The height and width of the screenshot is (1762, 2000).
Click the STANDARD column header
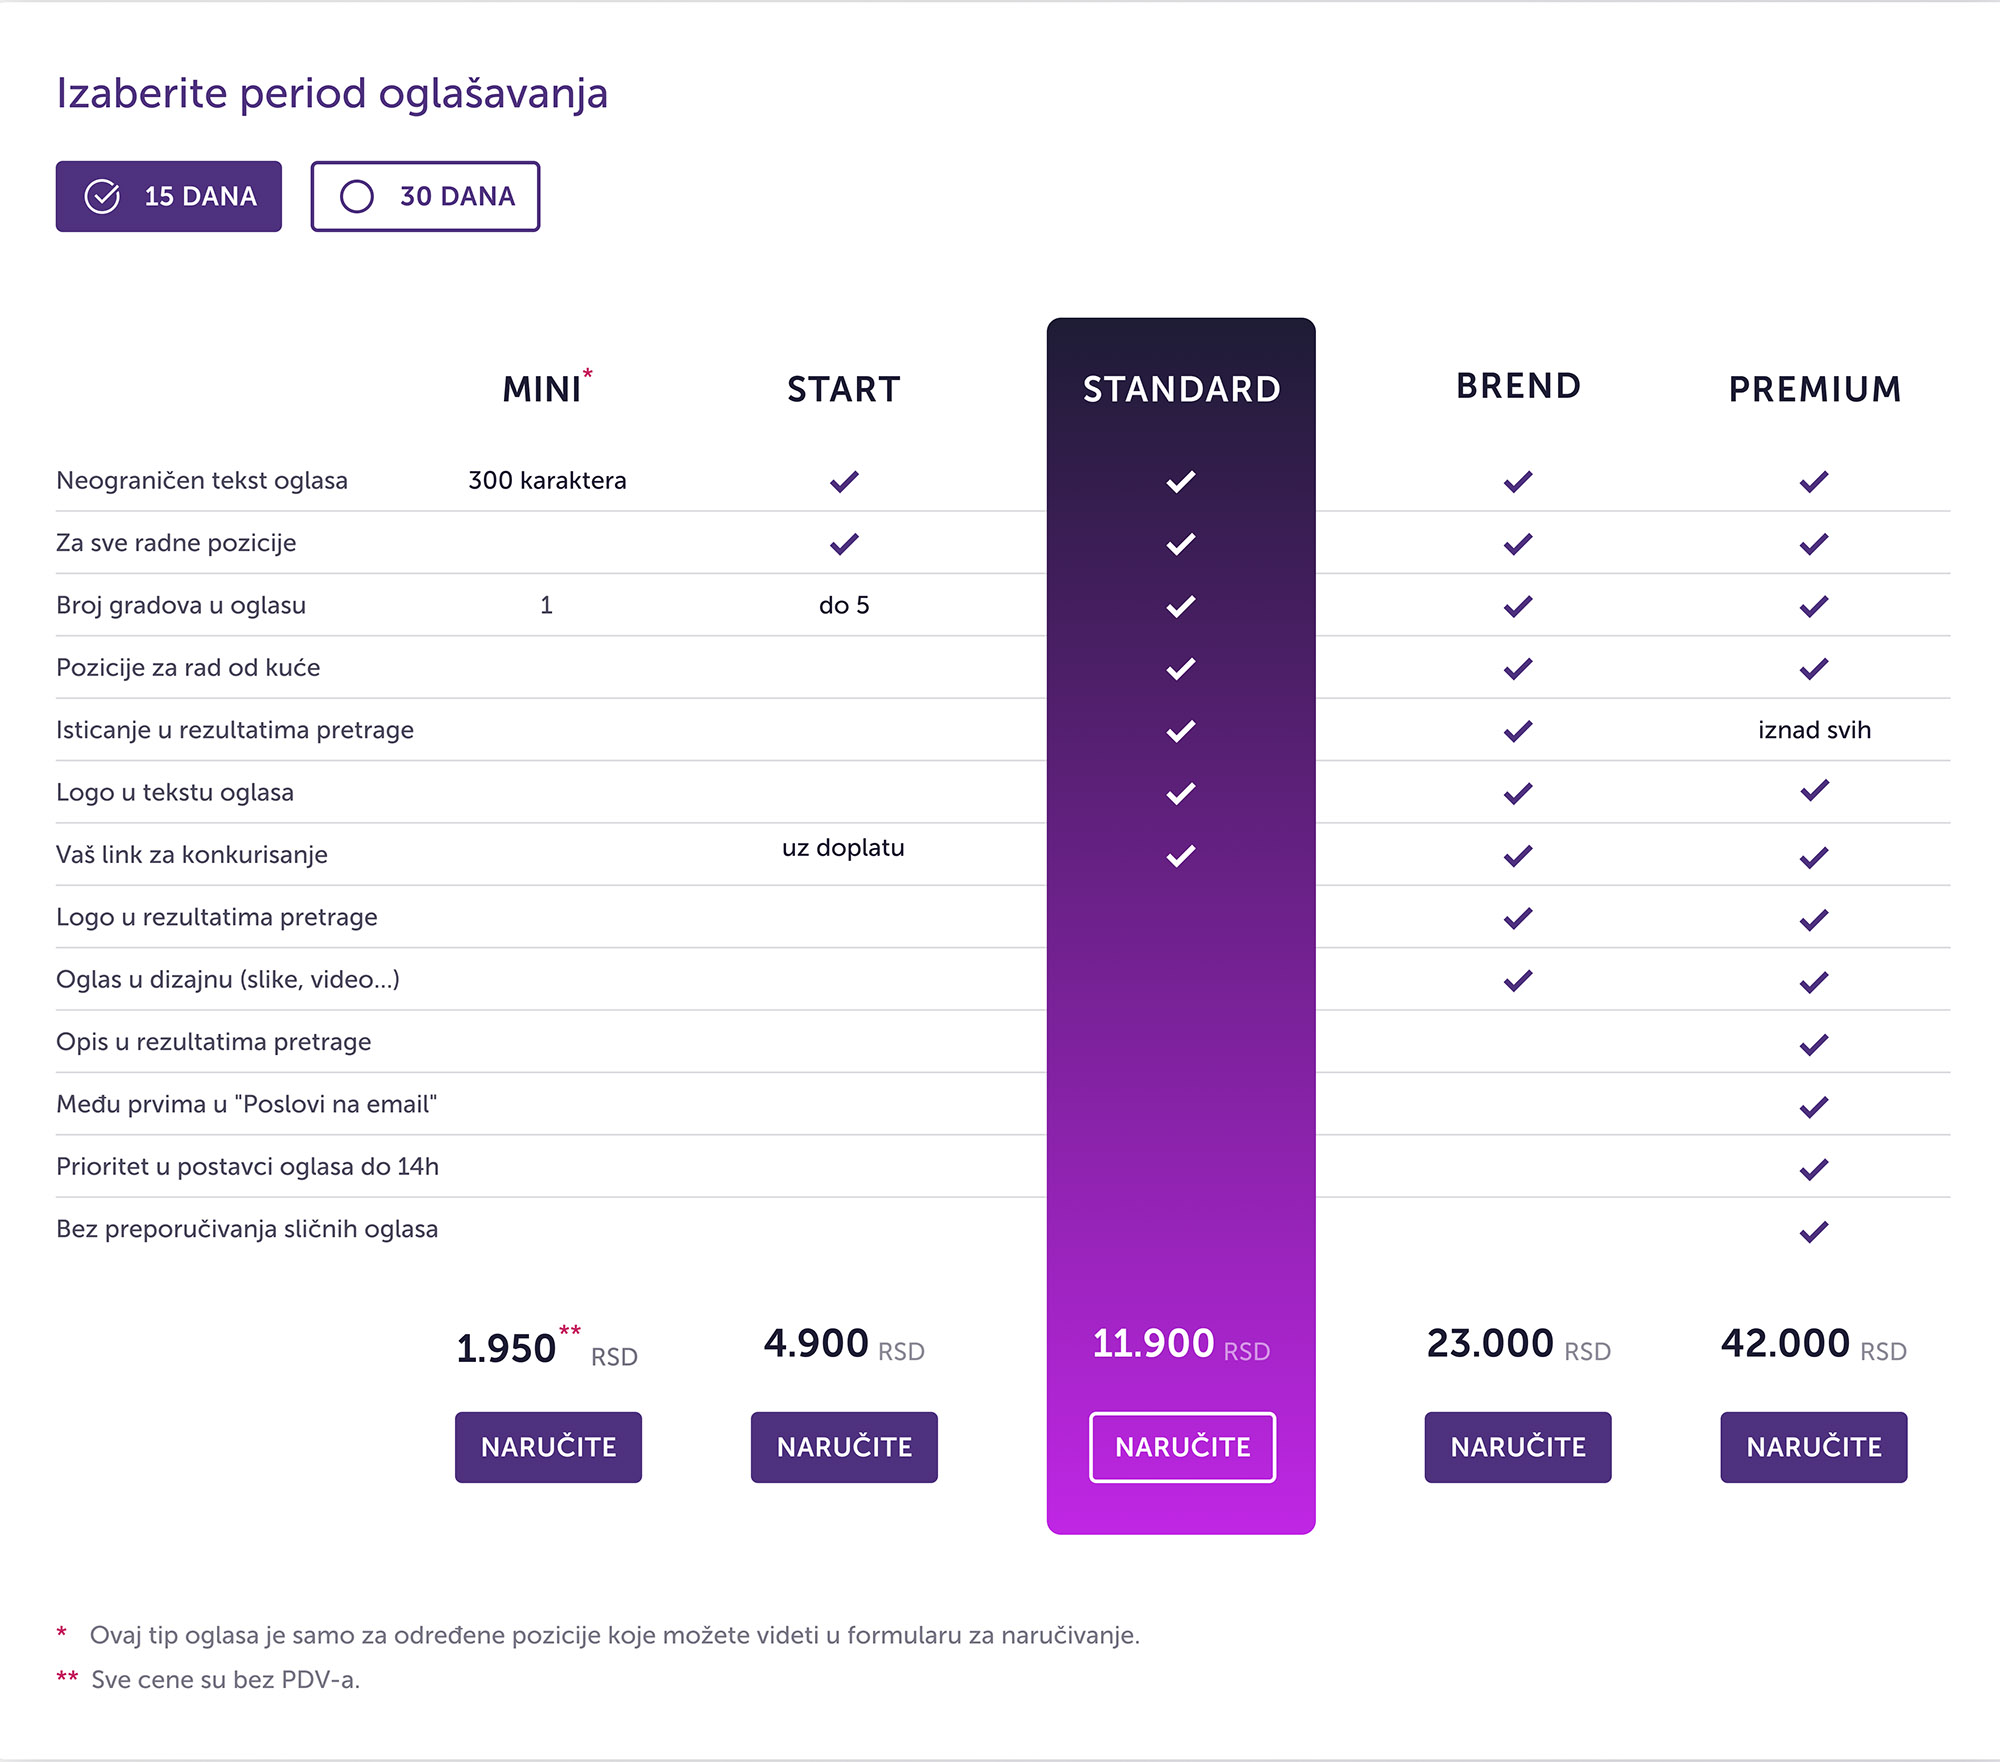tap(1181, 389)
